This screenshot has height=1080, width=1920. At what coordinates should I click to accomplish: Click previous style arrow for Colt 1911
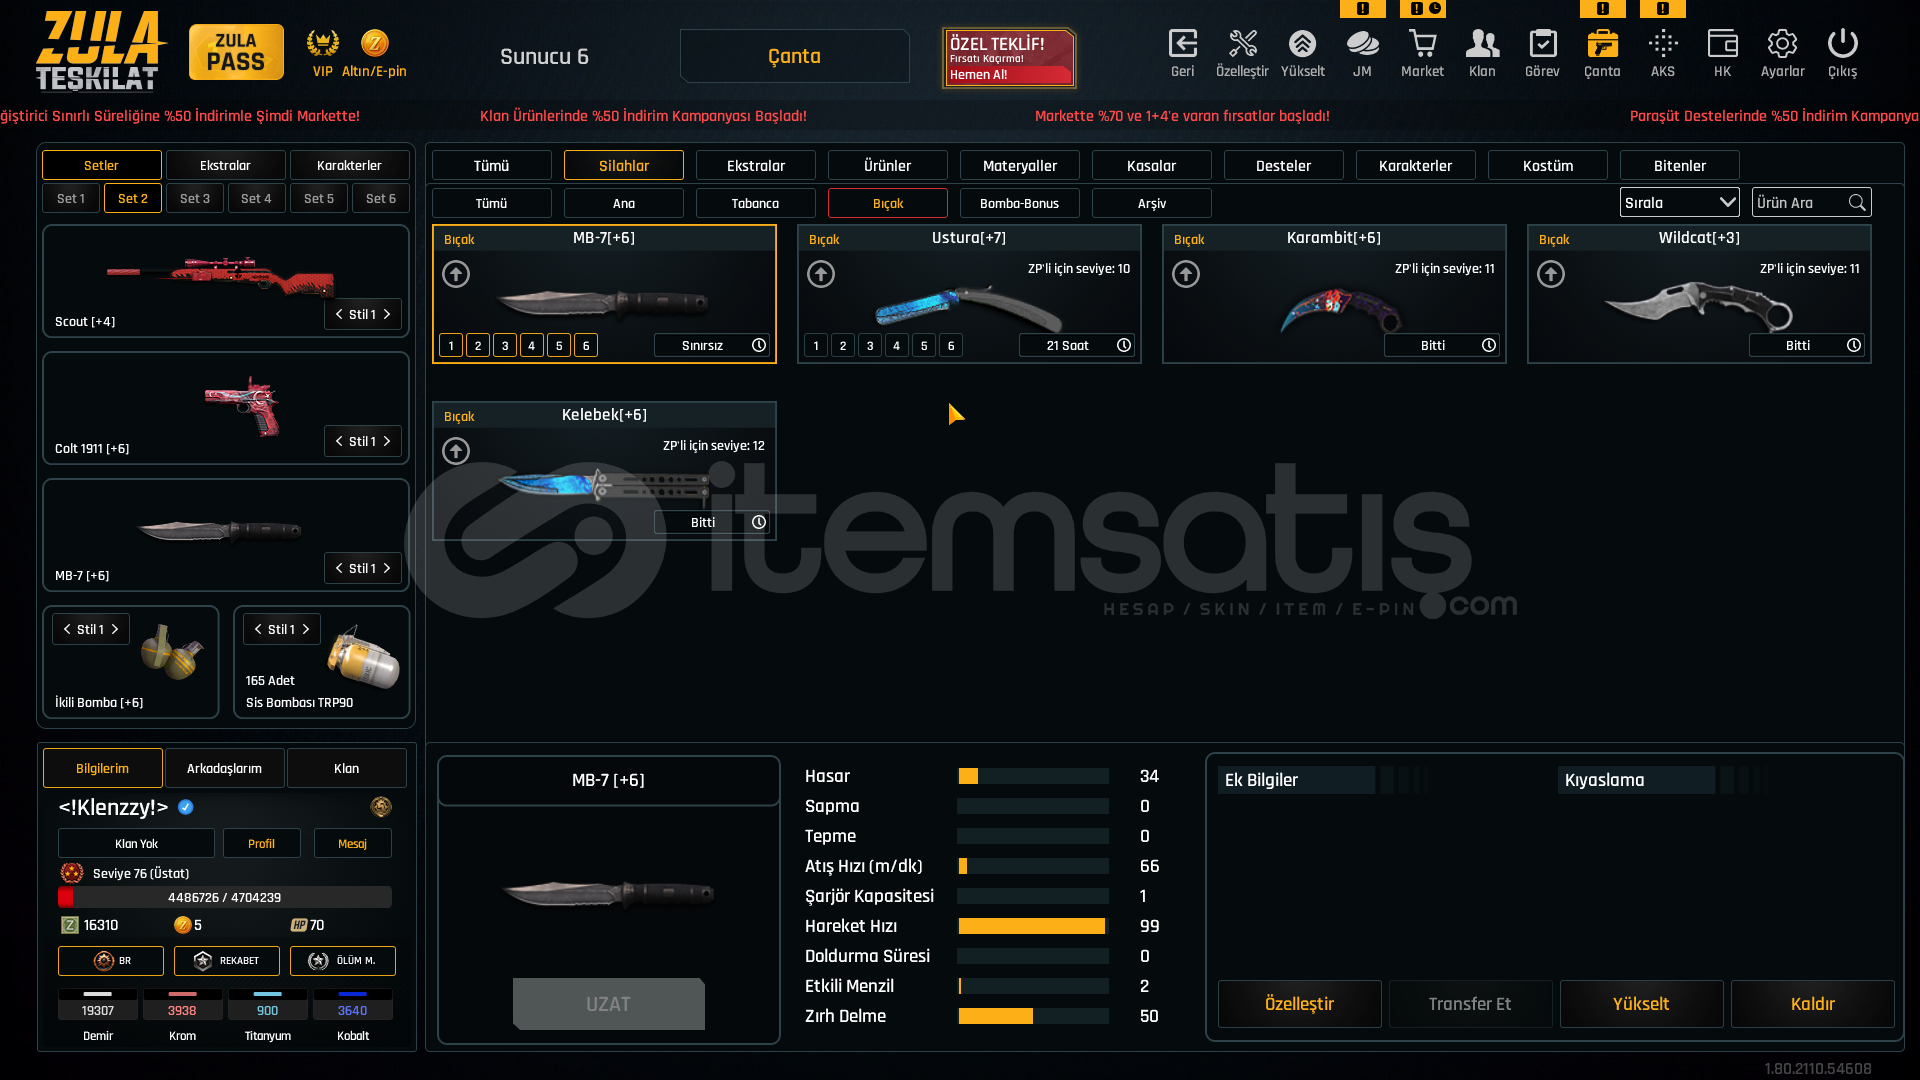coord(339,441)
